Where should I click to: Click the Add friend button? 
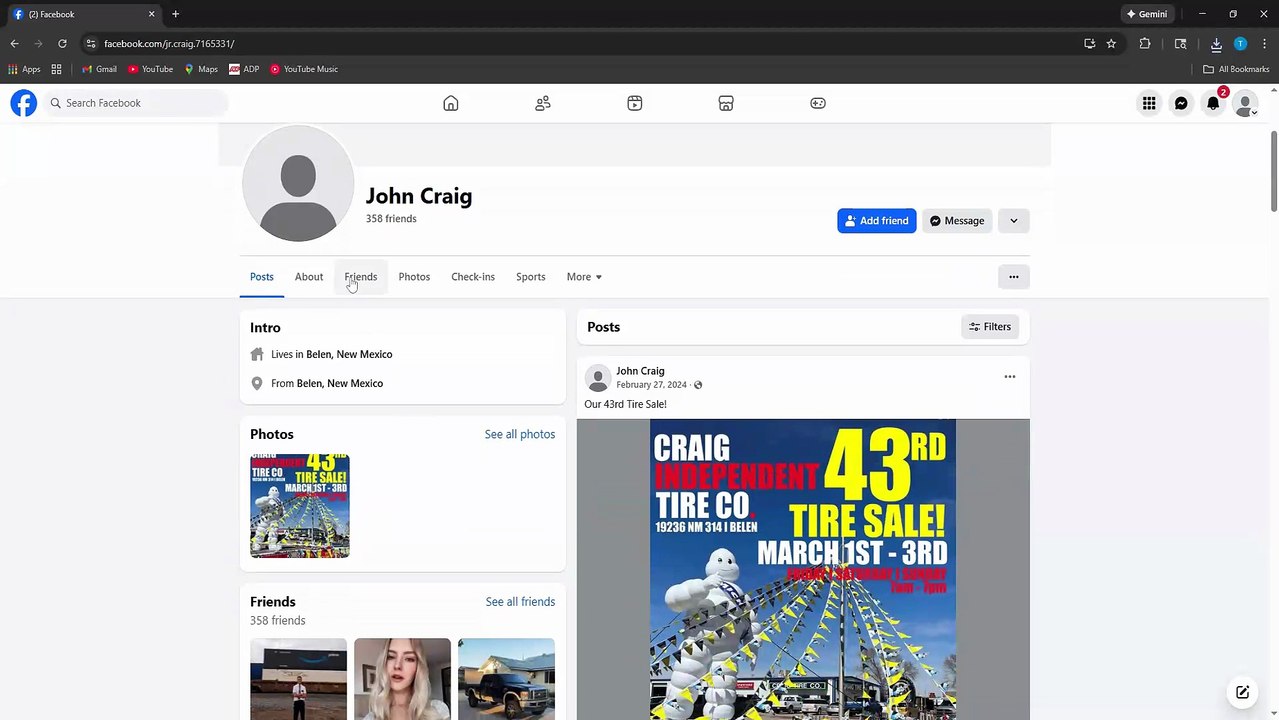coord(876,221)
